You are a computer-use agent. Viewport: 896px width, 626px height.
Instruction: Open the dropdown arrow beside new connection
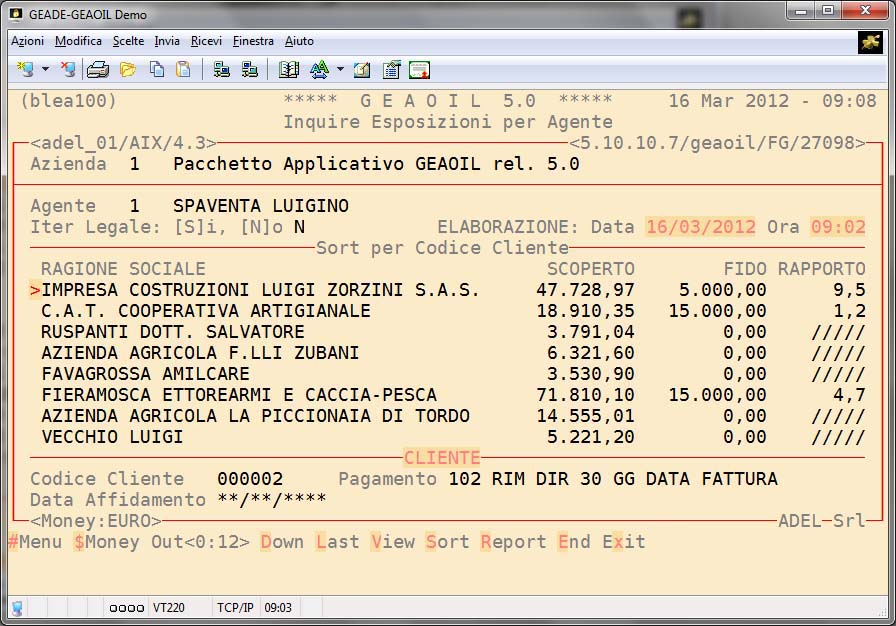click(45, 70)
